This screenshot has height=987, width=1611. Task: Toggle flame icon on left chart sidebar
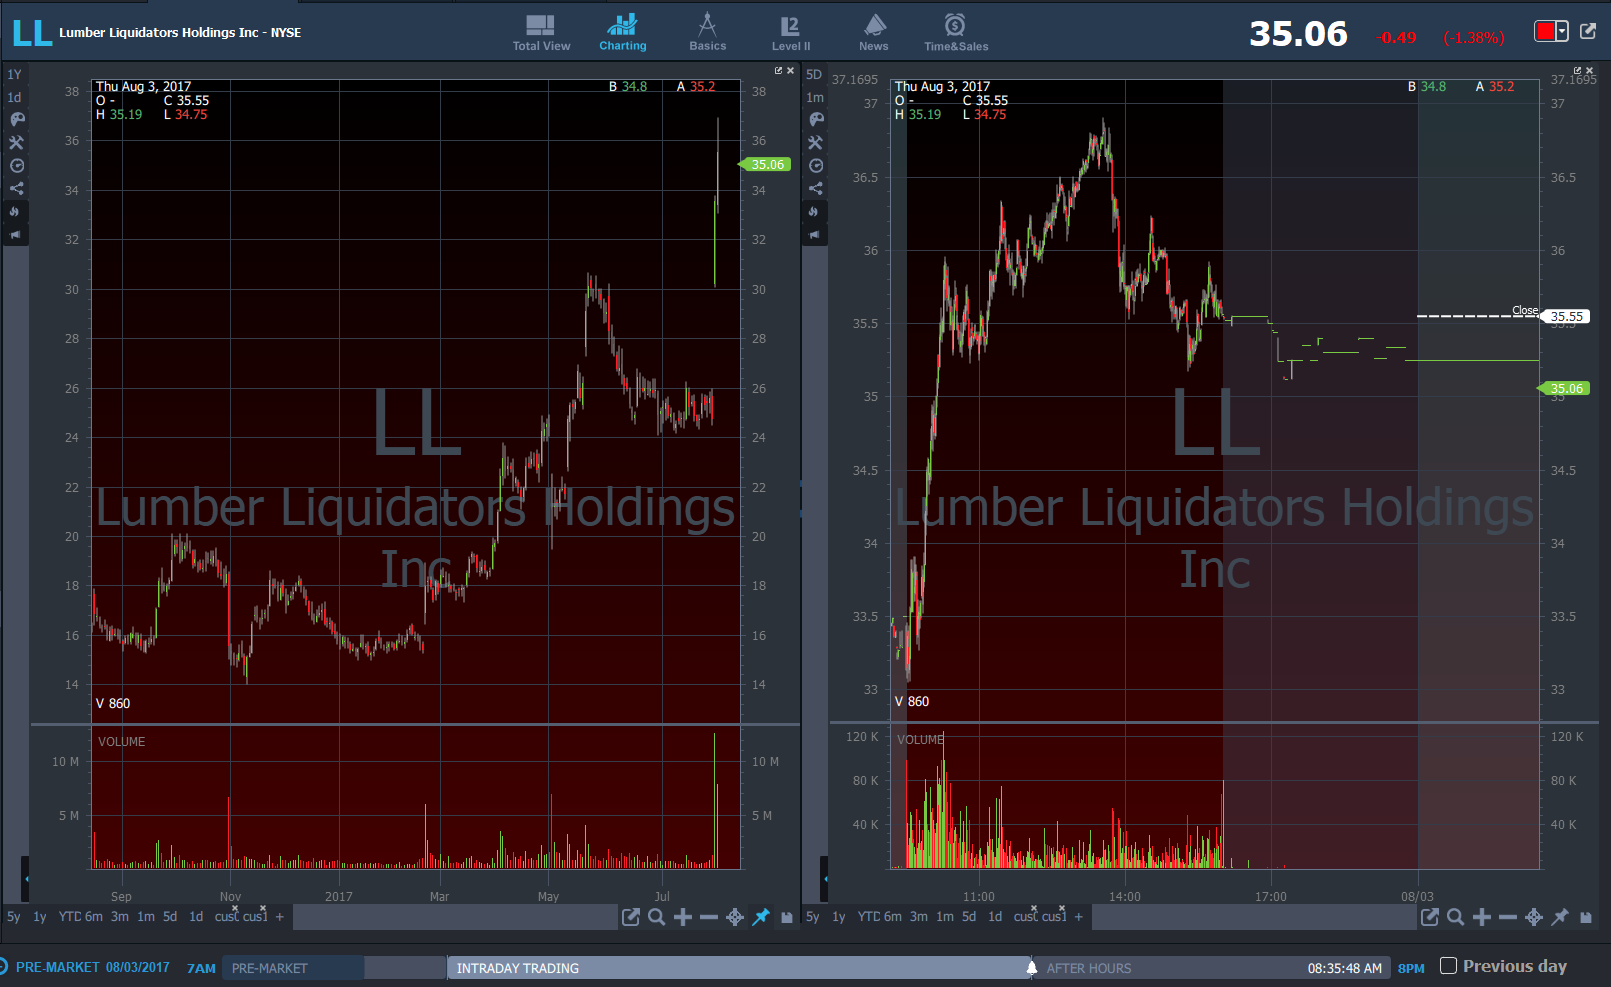(16, 211)
